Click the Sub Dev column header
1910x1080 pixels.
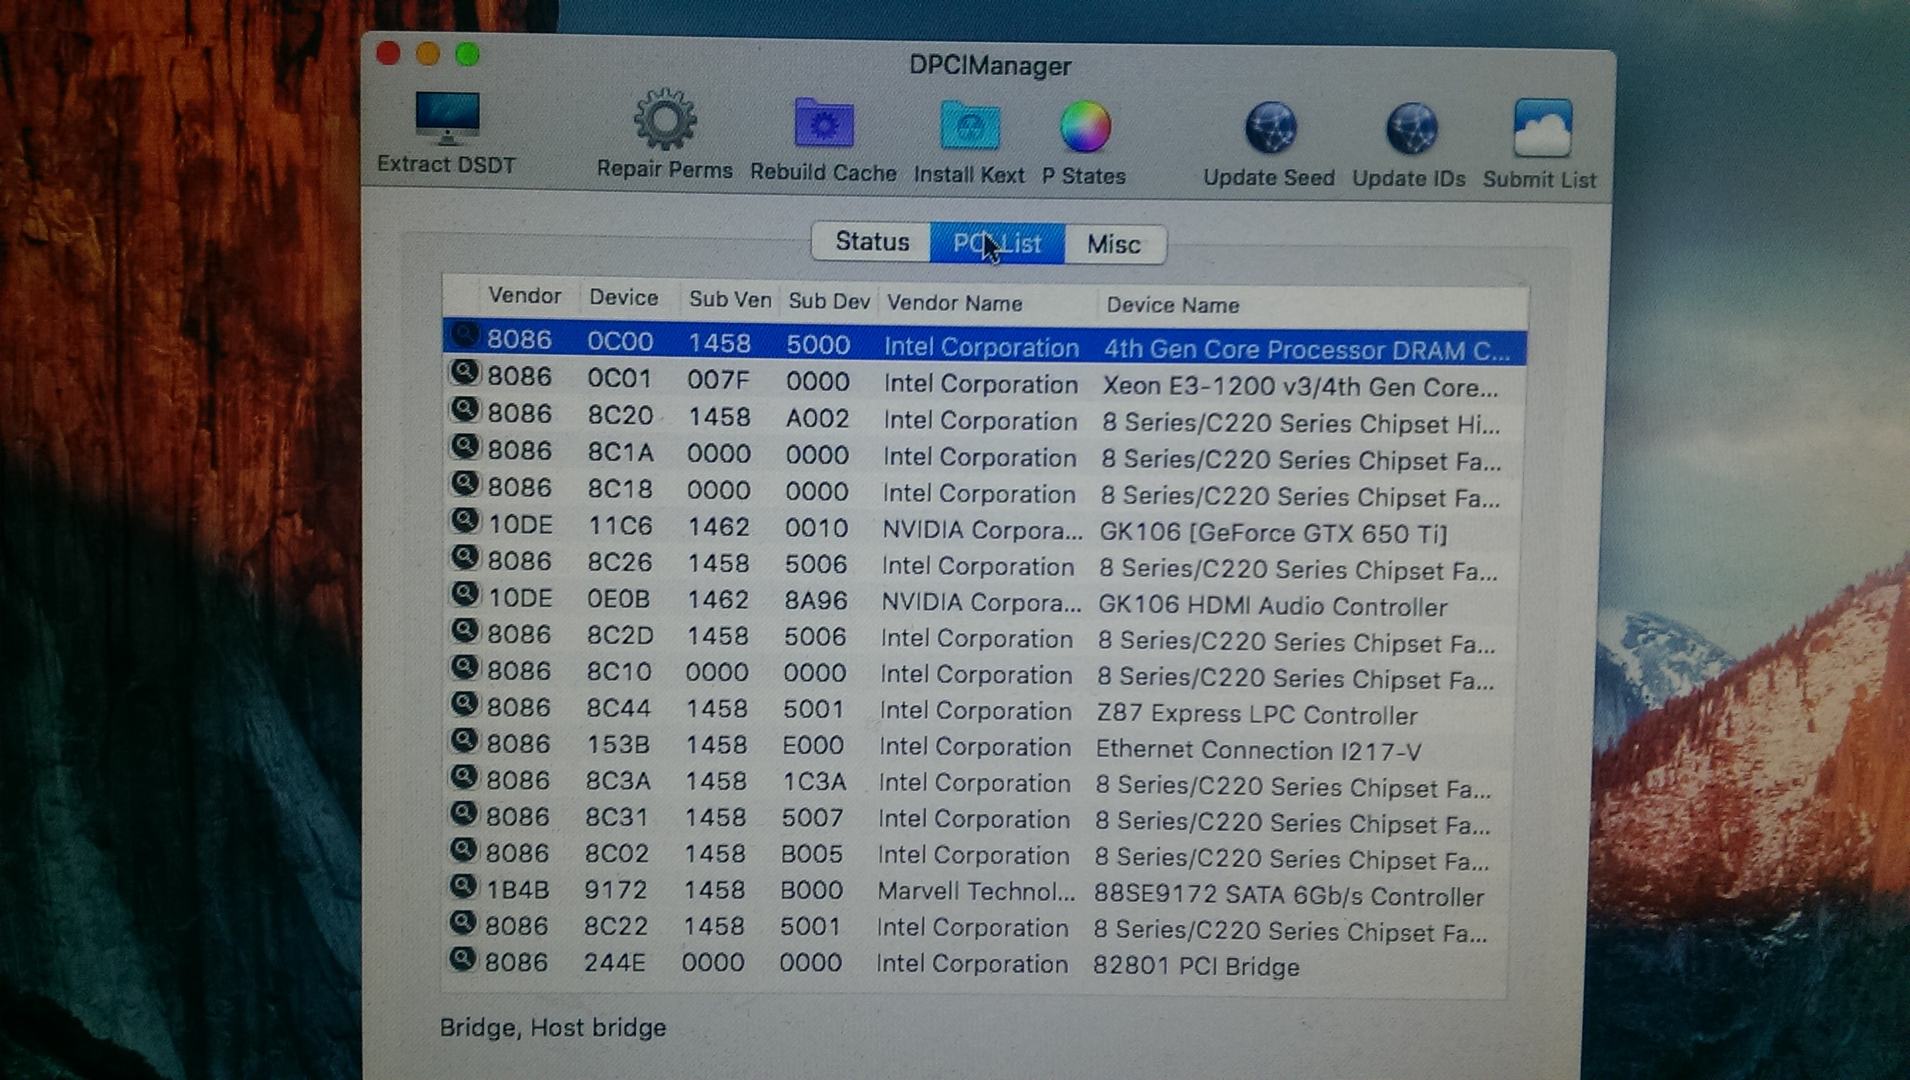829,301
